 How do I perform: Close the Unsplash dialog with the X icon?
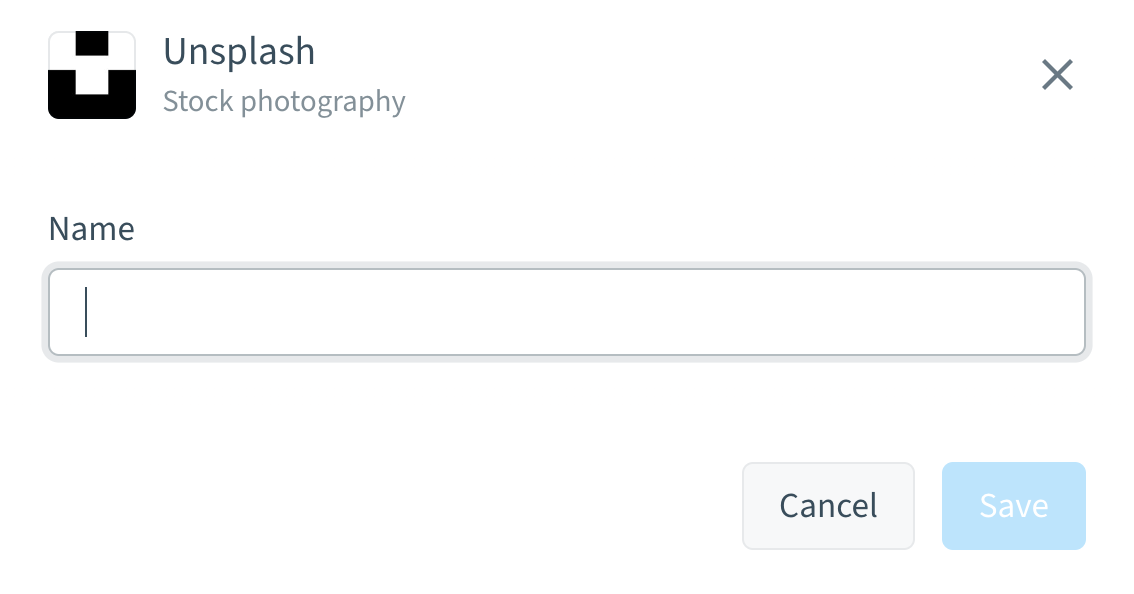[1057, 75]
